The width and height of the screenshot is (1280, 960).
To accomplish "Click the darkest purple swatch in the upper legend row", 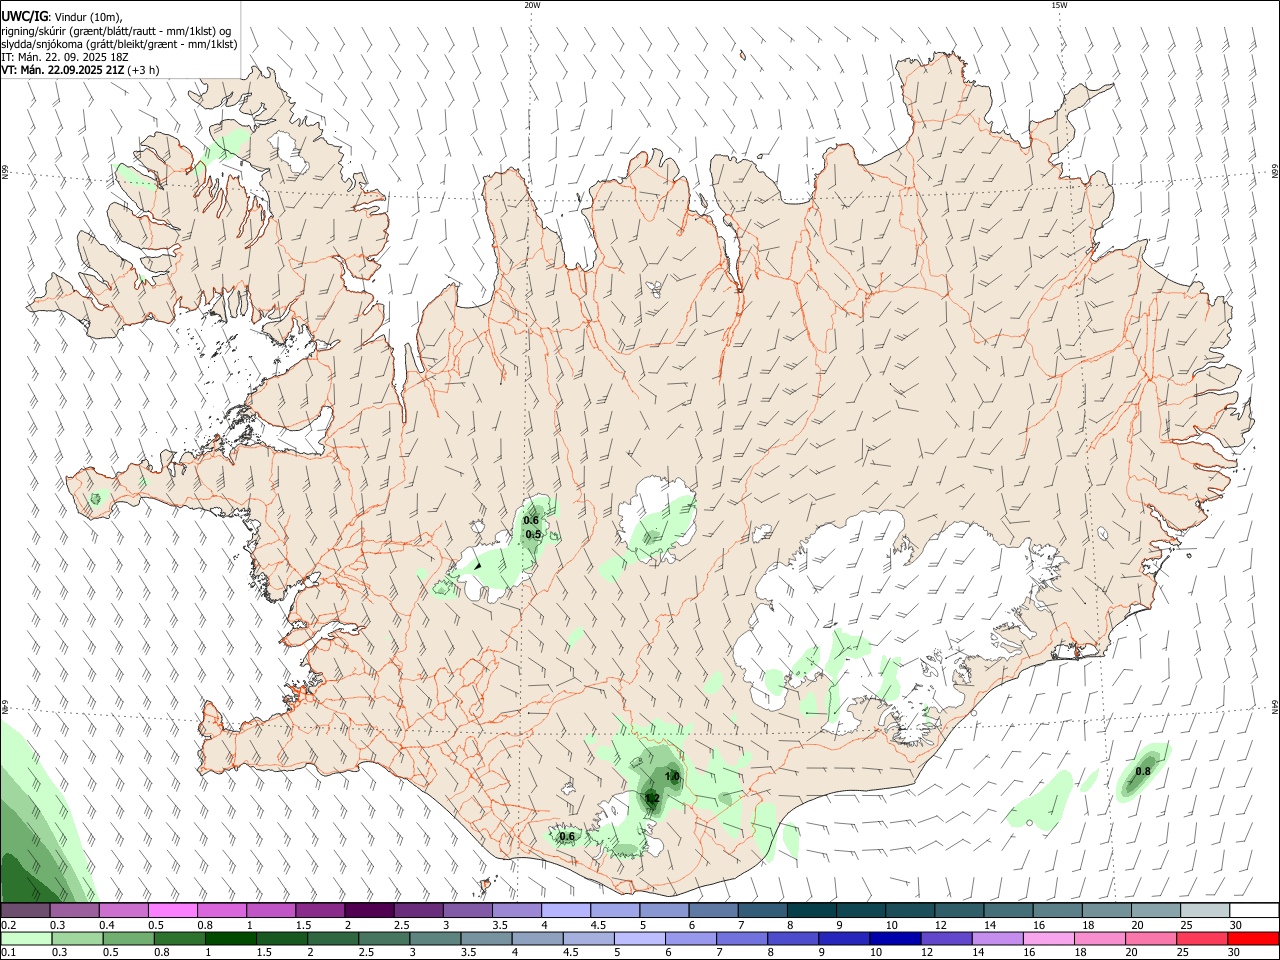I will [369, 911].
